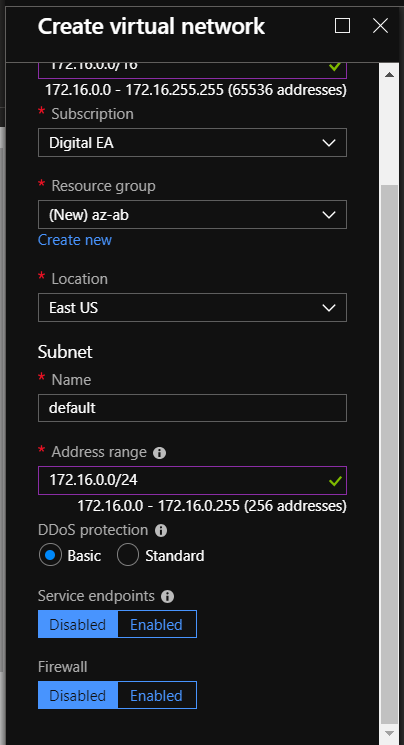This screenshot has height=745, width=404.
Task: Click the Create new resource group link
Action: (75, 240)
